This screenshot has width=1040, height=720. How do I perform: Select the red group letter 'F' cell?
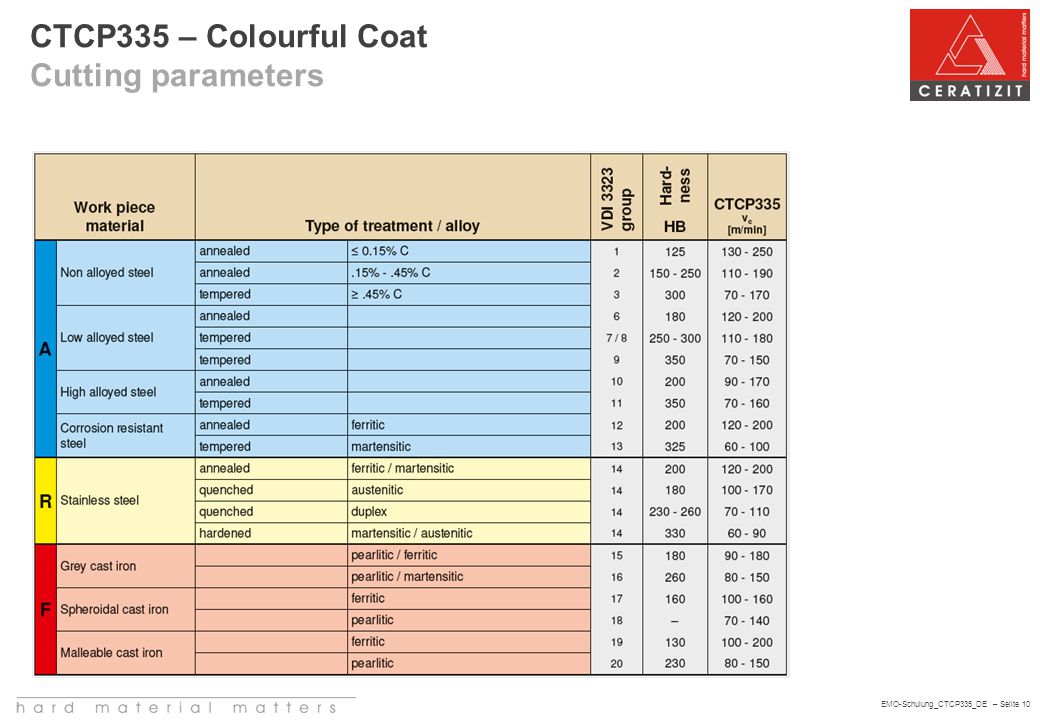point(45,610)
